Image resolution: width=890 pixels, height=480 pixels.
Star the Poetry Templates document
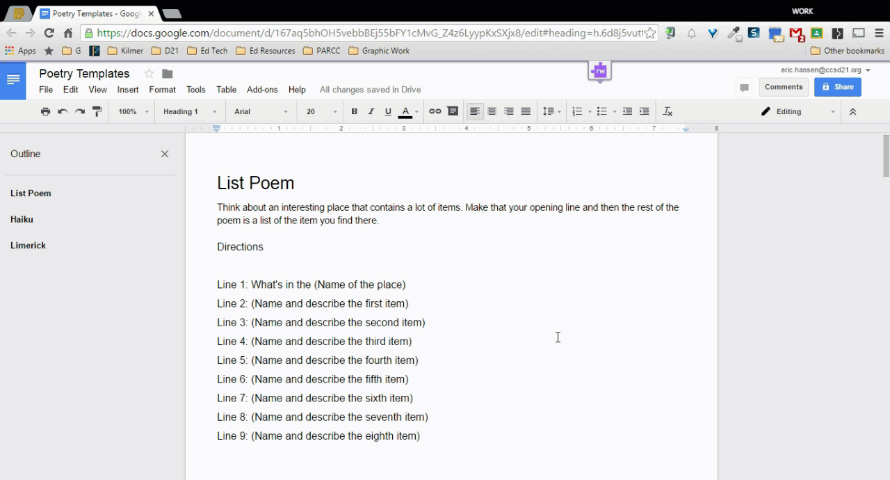[x=149, y=74]
